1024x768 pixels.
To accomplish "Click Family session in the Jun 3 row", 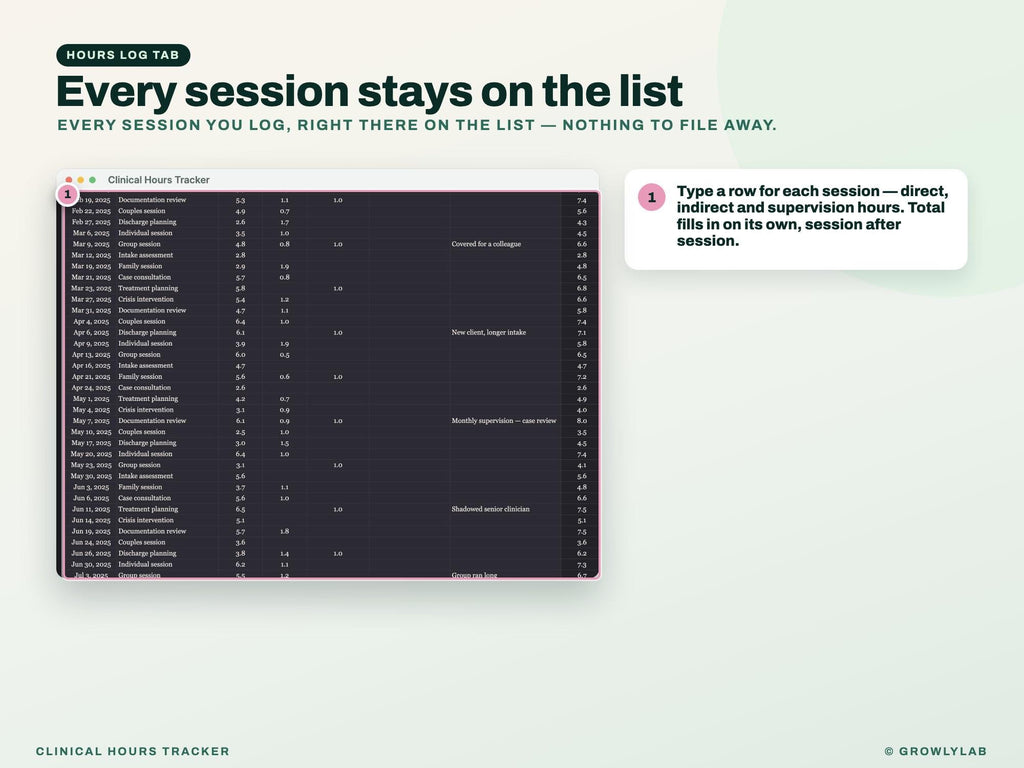I will pos(140,487).
